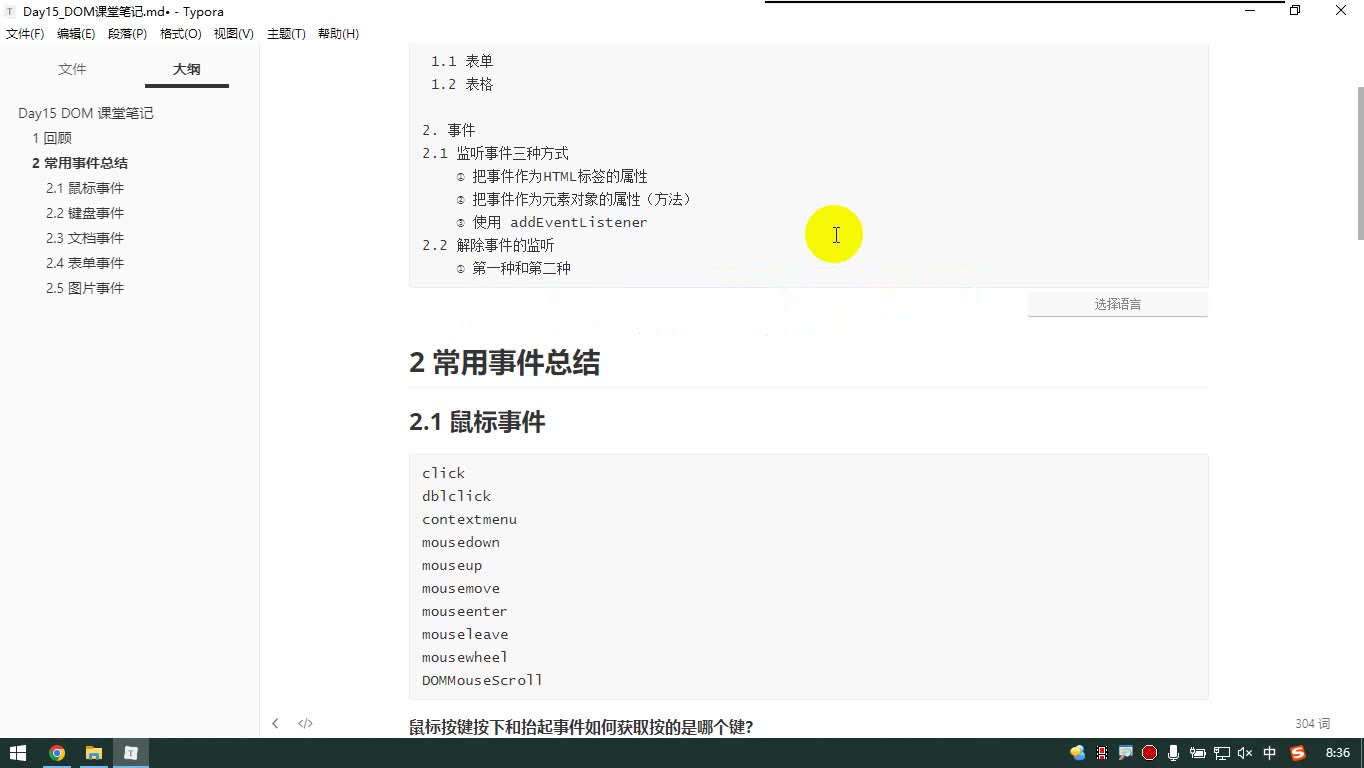Collapse sidebar with the left chevron icon
1364x768 pixels.
[275, 723]
